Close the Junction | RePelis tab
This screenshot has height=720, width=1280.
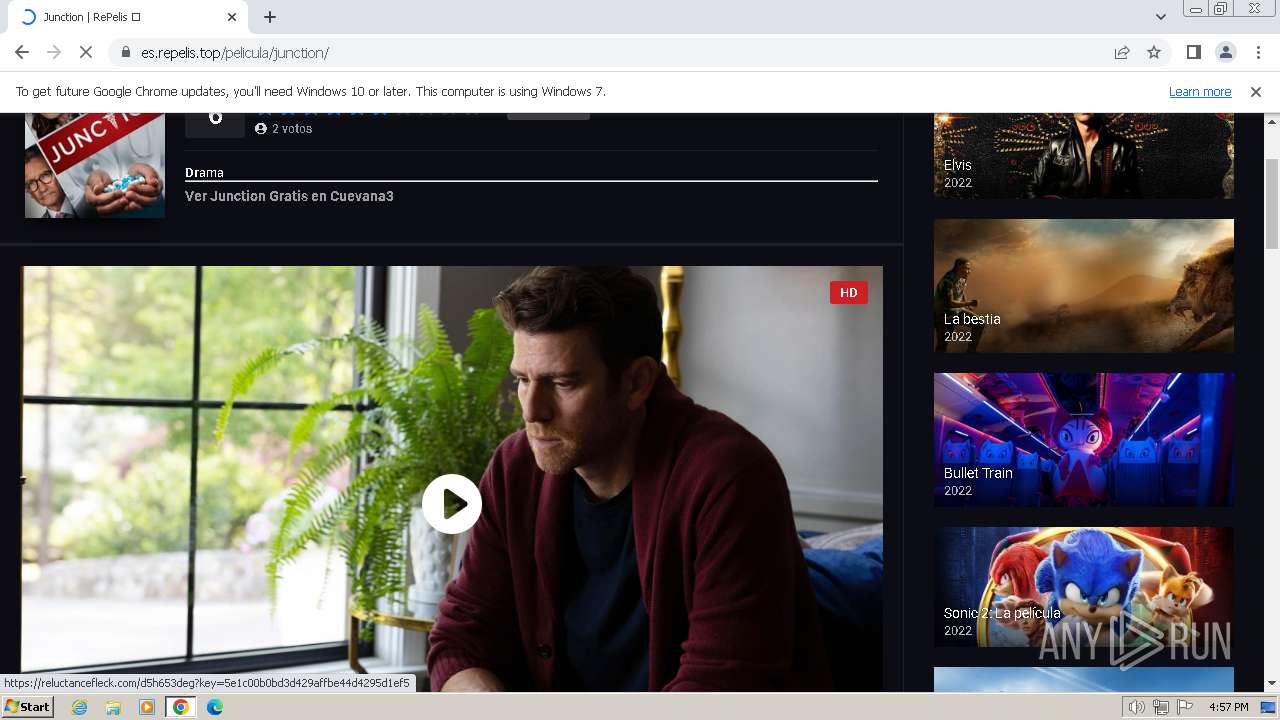[232, 17]
